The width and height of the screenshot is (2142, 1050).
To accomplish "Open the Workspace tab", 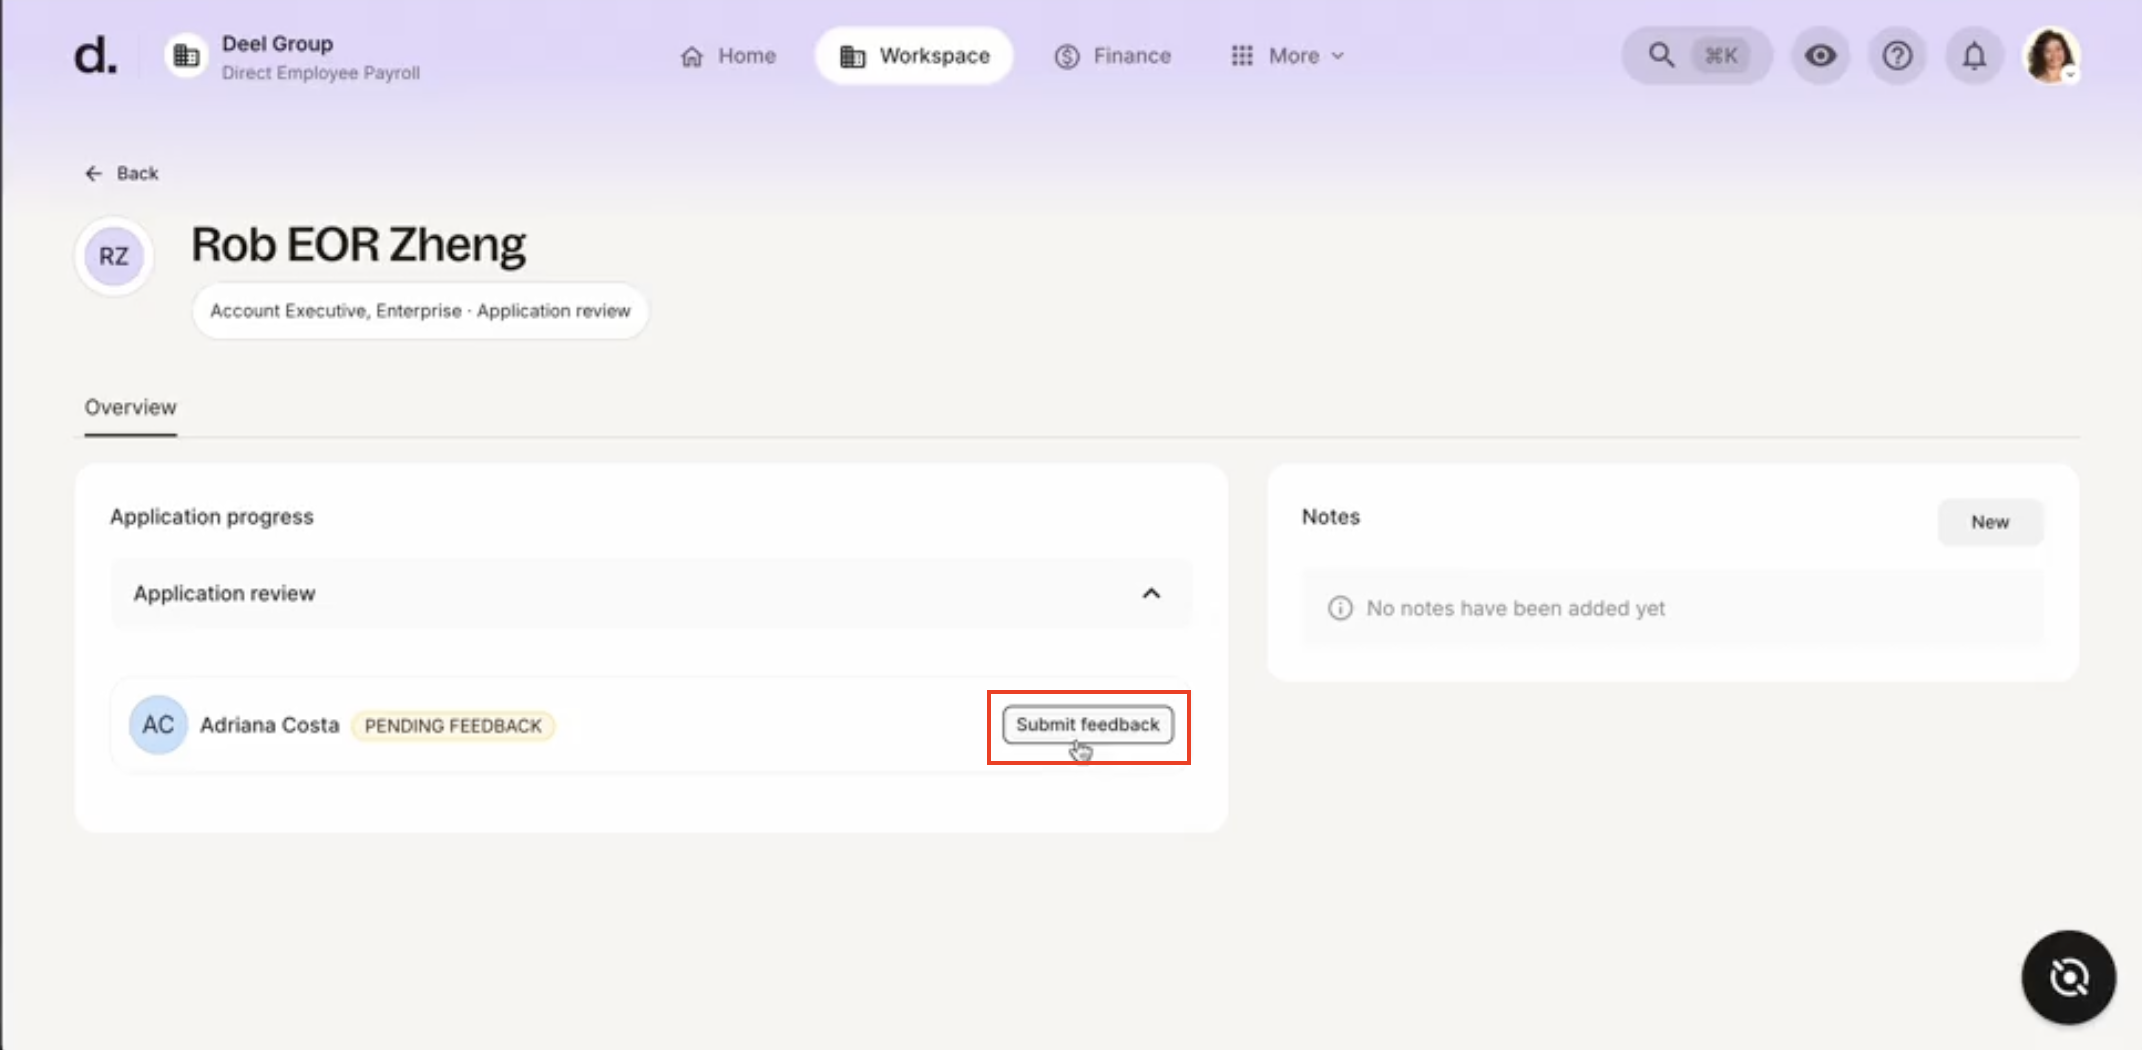I will (914, 56).
